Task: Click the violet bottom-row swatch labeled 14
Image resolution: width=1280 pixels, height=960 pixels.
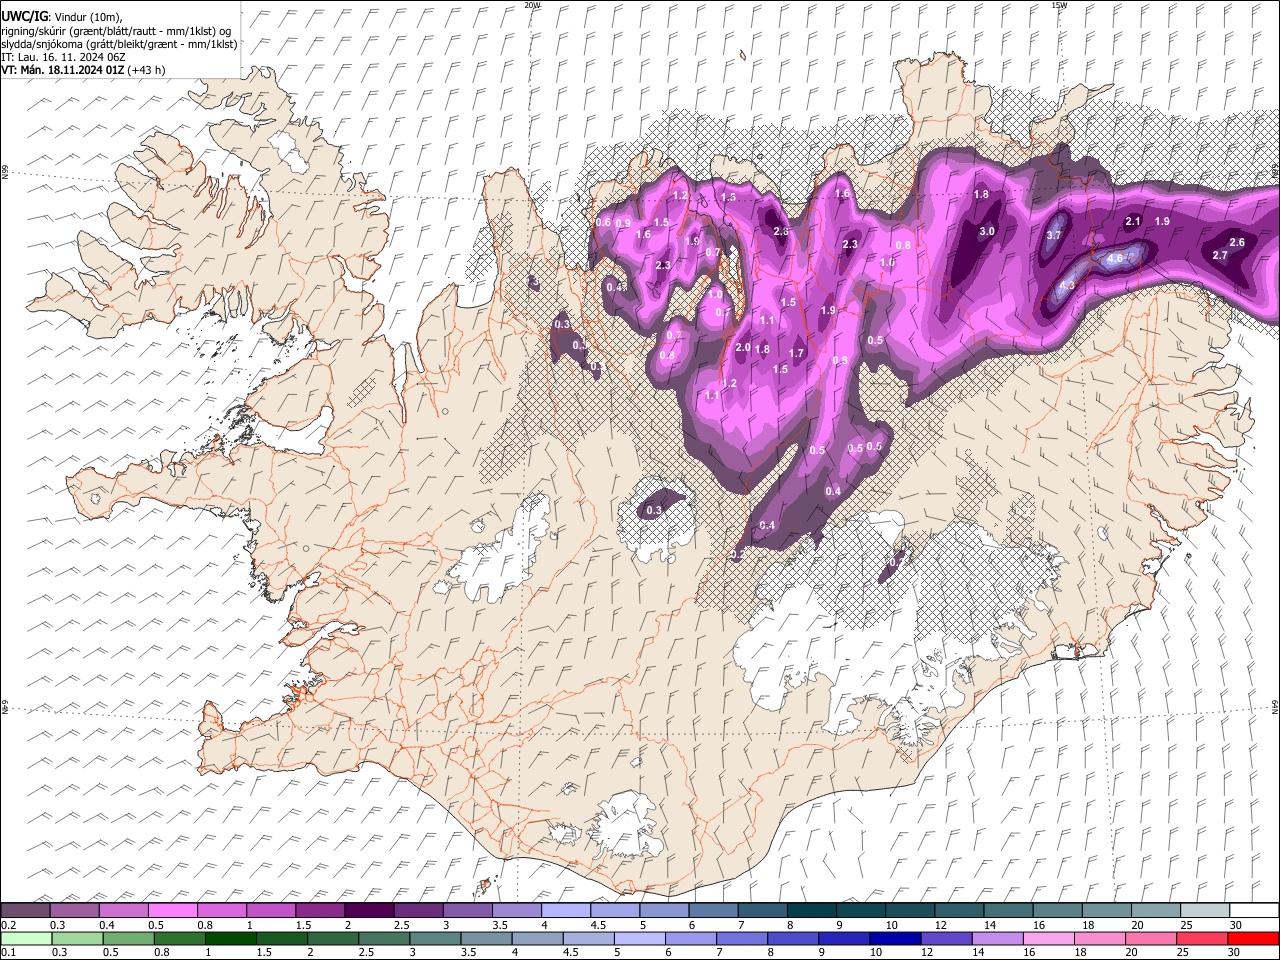Action: pos(997,938)
